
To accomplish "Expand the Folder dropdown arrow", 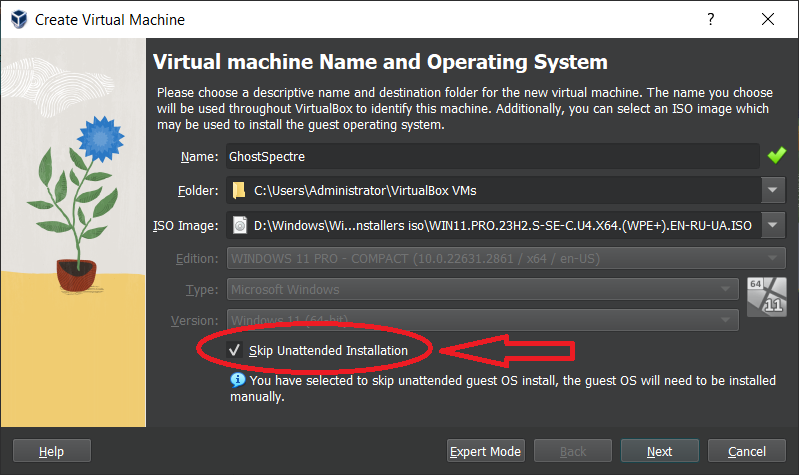I will (774, 190).
